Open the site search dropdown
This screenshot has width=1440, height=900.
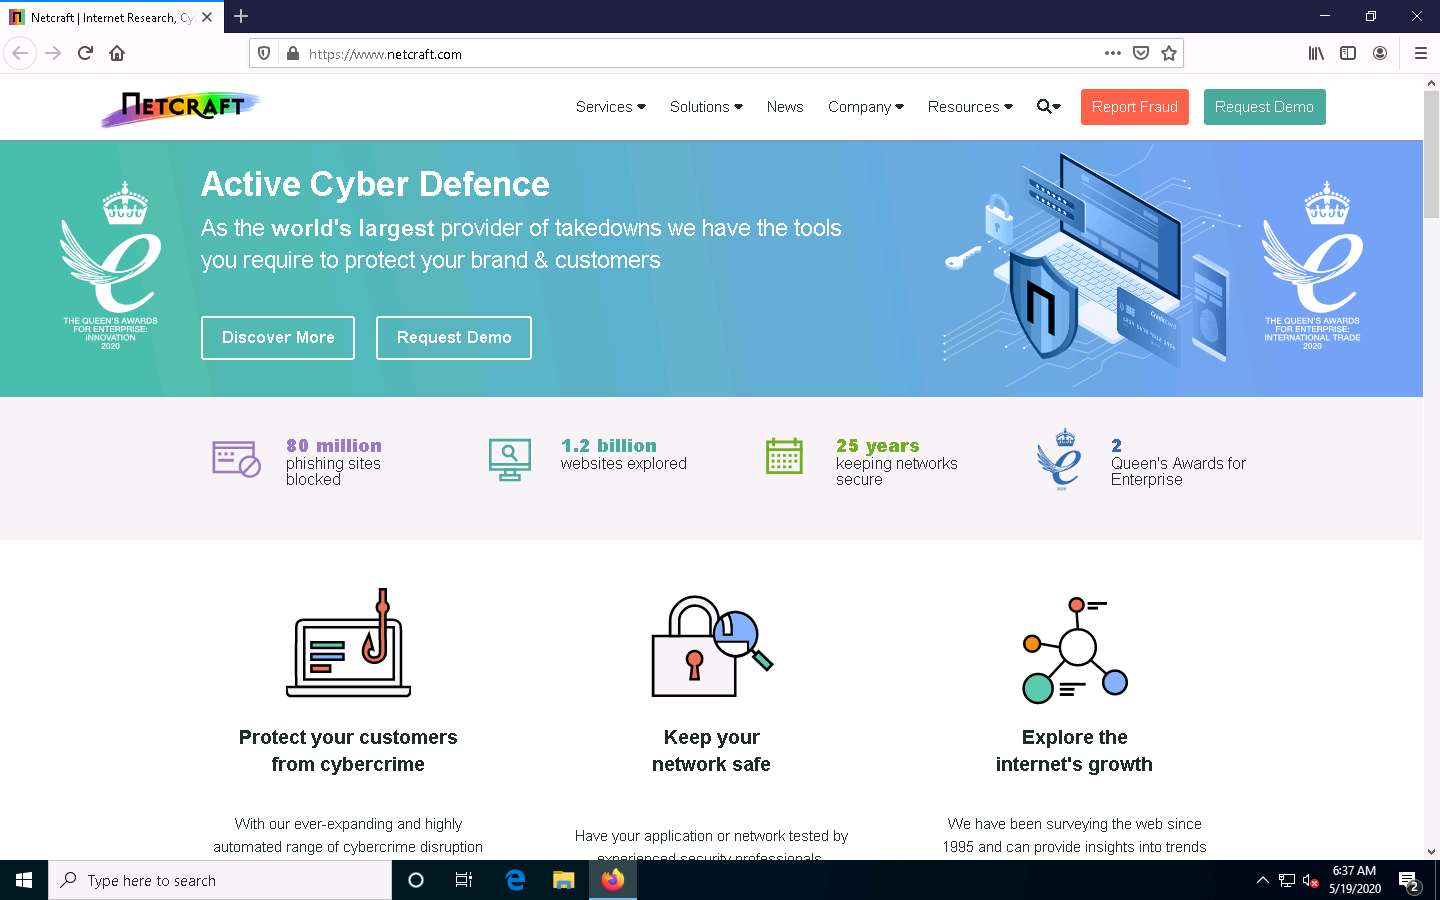[1048, 107]
